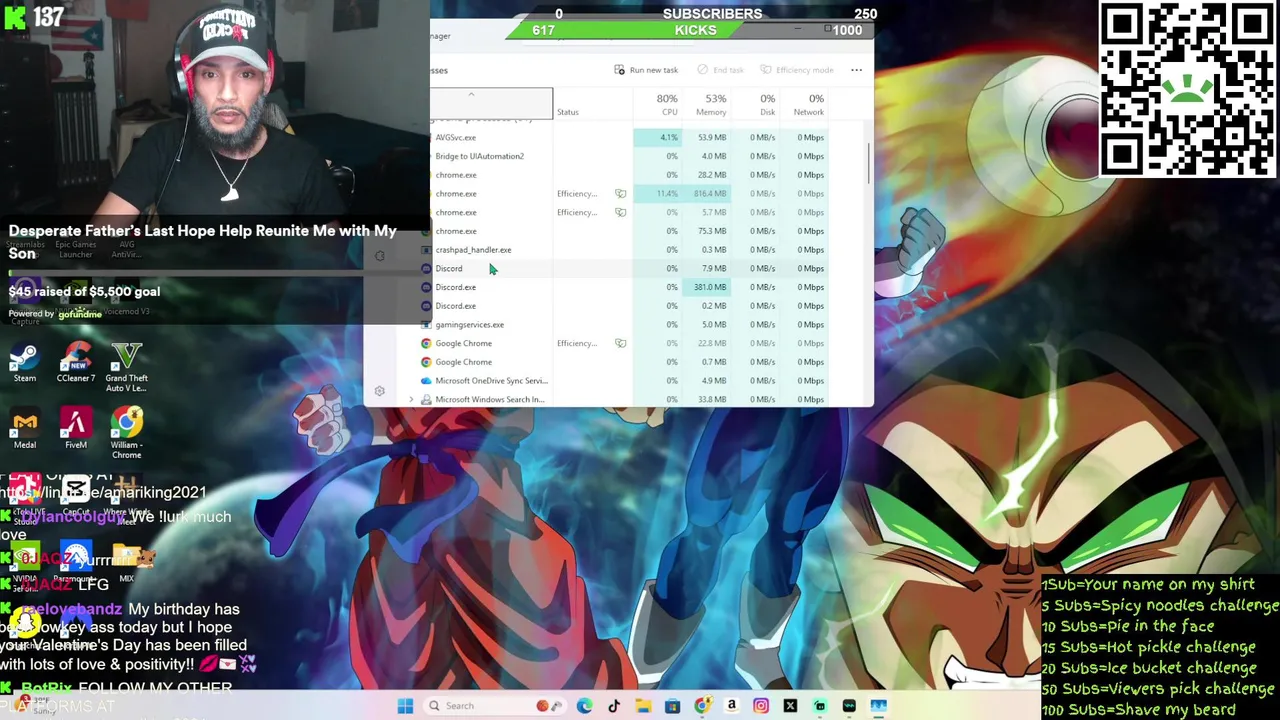The height and width of the screenshot is (720, 1280).
Task: Open Amazon from the taskbar
Action: pos(731,706)
